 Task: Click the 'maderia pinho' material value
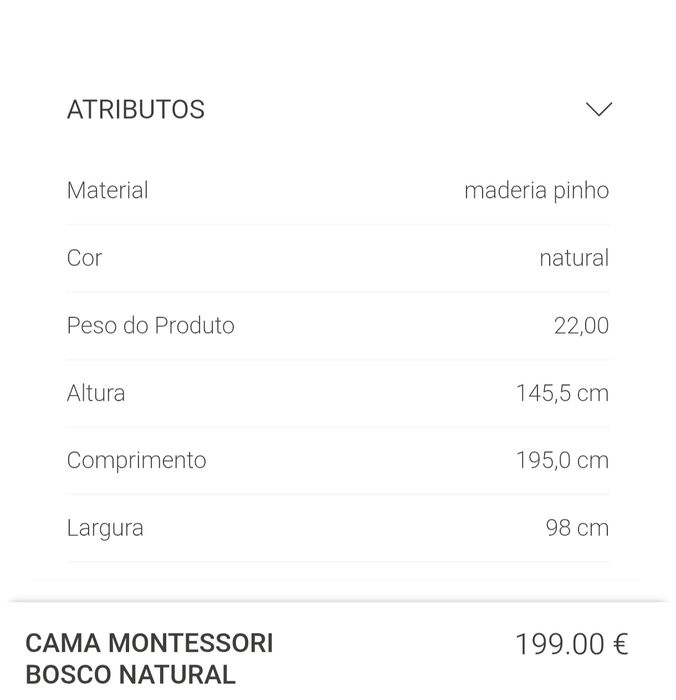pos(536,190)
